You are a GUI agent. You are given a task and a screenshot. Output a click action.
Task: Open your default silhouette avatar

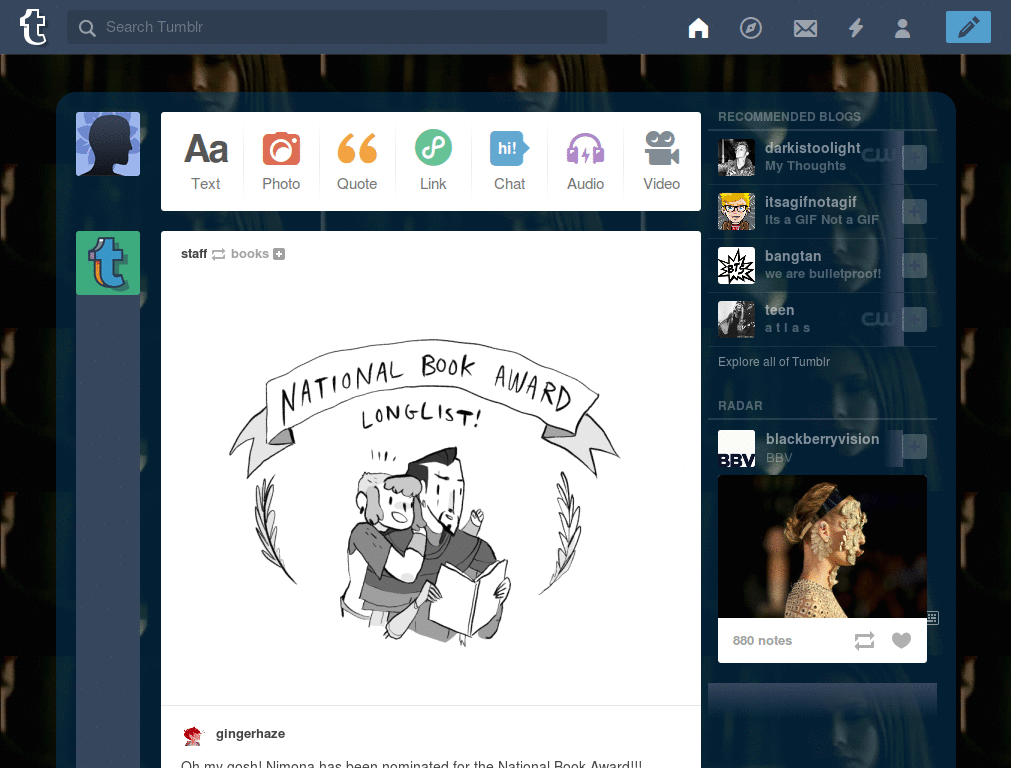click(x=108, y=144)
